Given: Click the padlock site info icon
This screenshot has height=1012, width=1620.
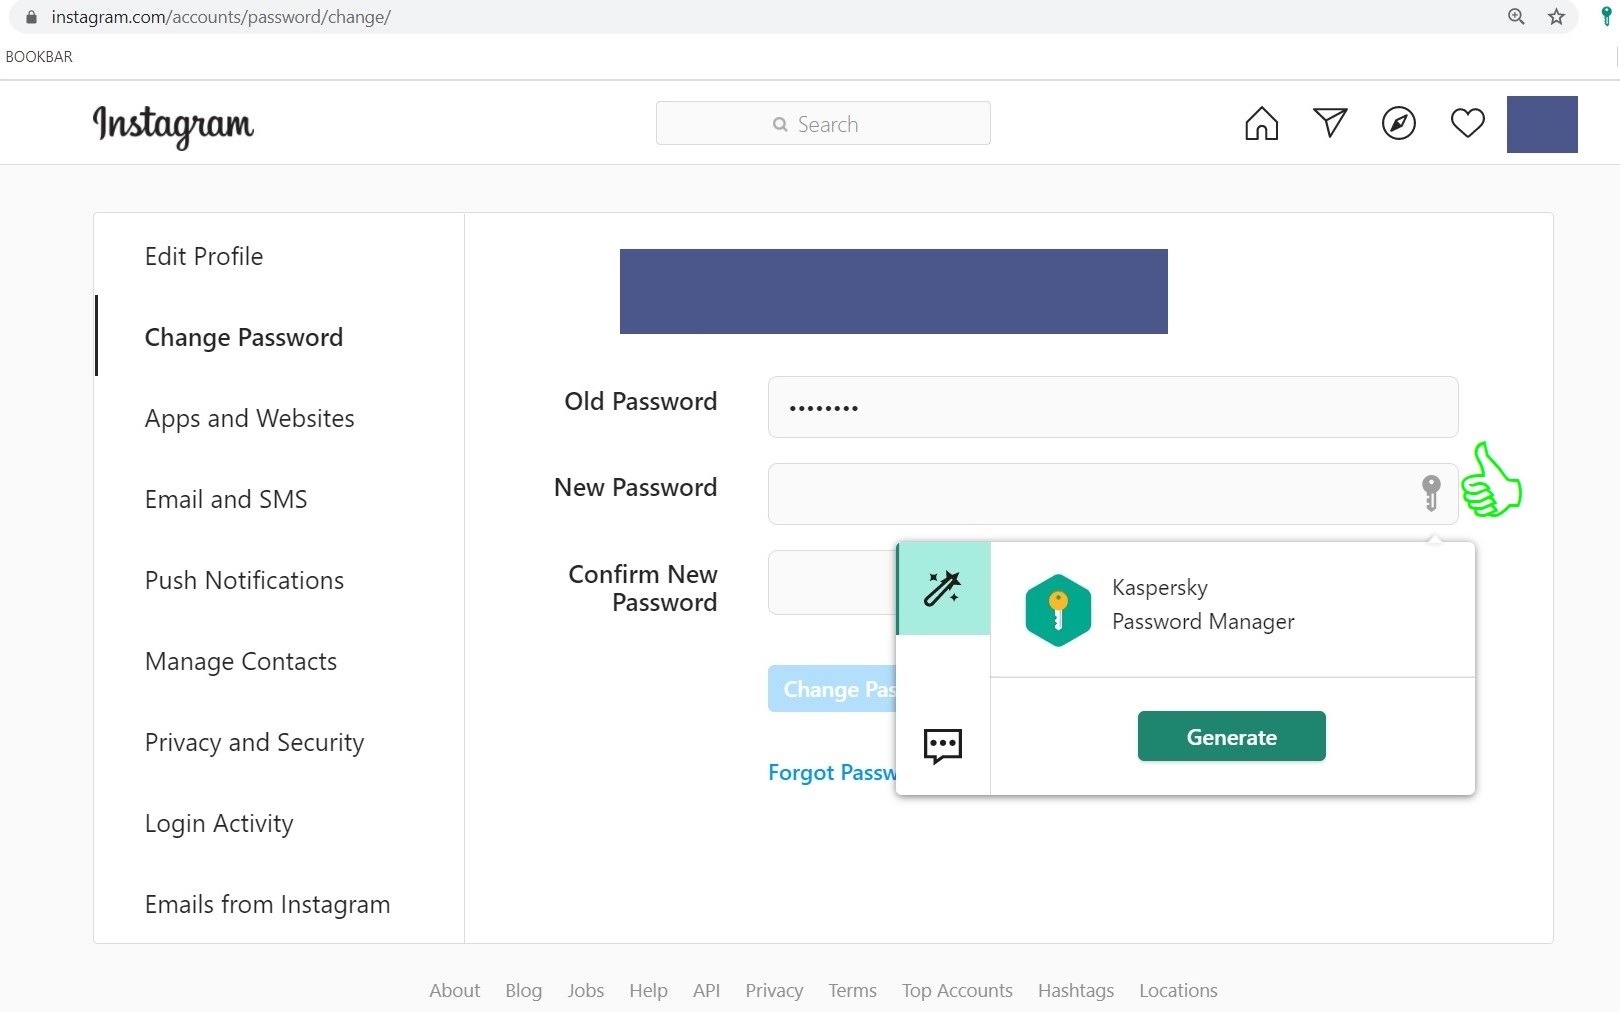Looking at the screenshot, I should point(31,17).
